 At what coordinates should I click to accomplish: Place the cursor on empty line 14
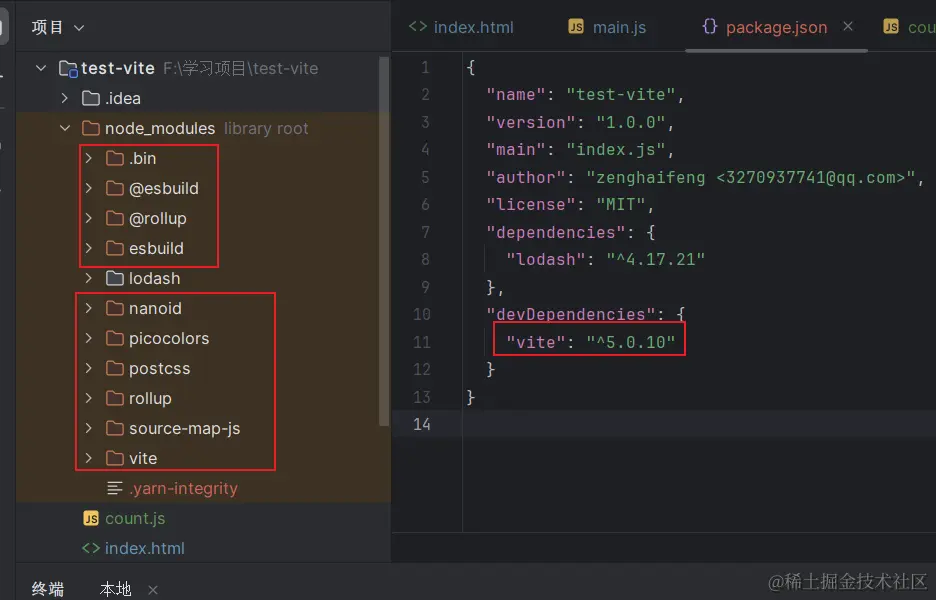coord(698,424)
